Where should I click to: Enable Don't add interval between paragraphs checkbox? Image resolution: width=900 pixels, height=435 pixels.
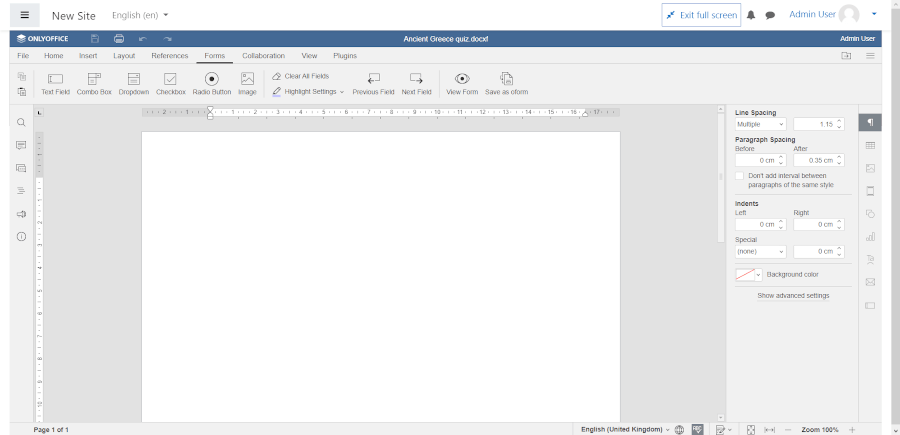coord(739,176)
